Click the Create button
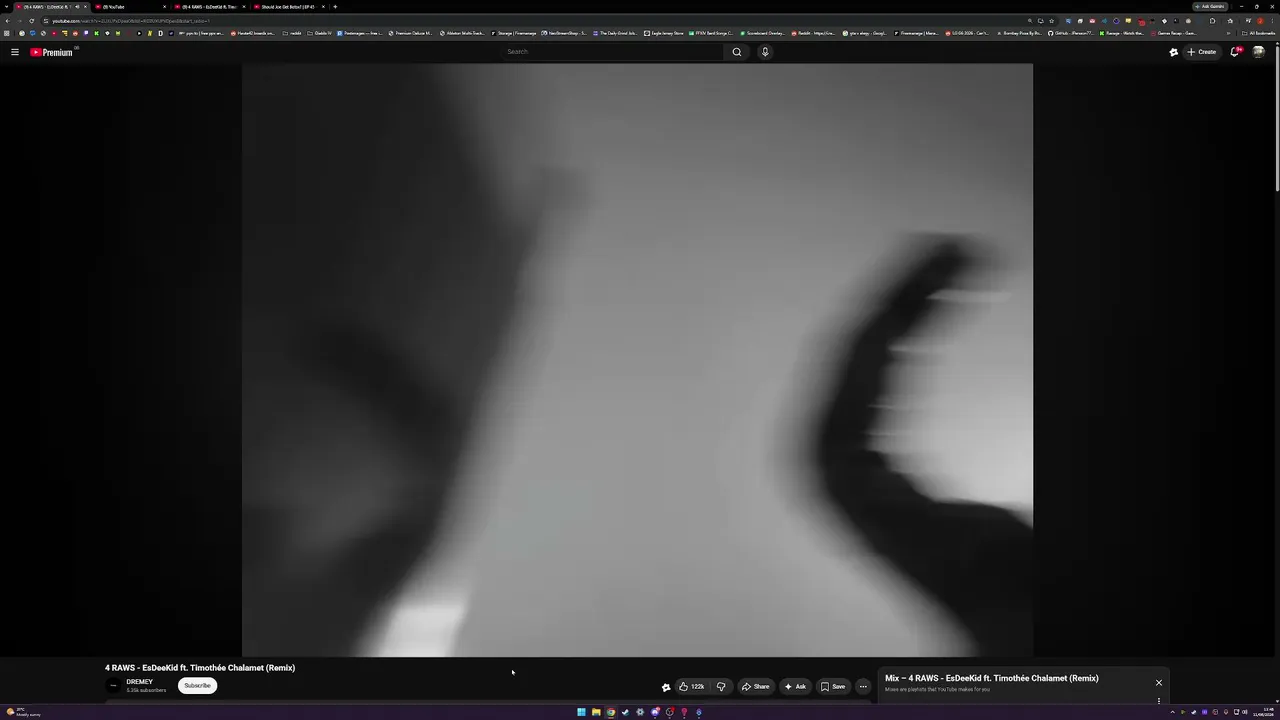Screen dimensions: 1280x720 click(x=1202, y=52)
